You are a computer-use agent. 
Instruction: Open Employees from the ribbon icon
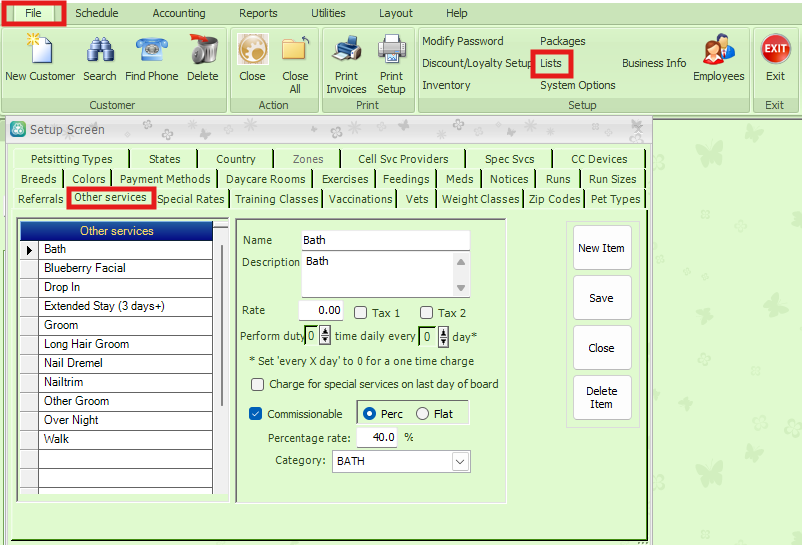point(718,50)
